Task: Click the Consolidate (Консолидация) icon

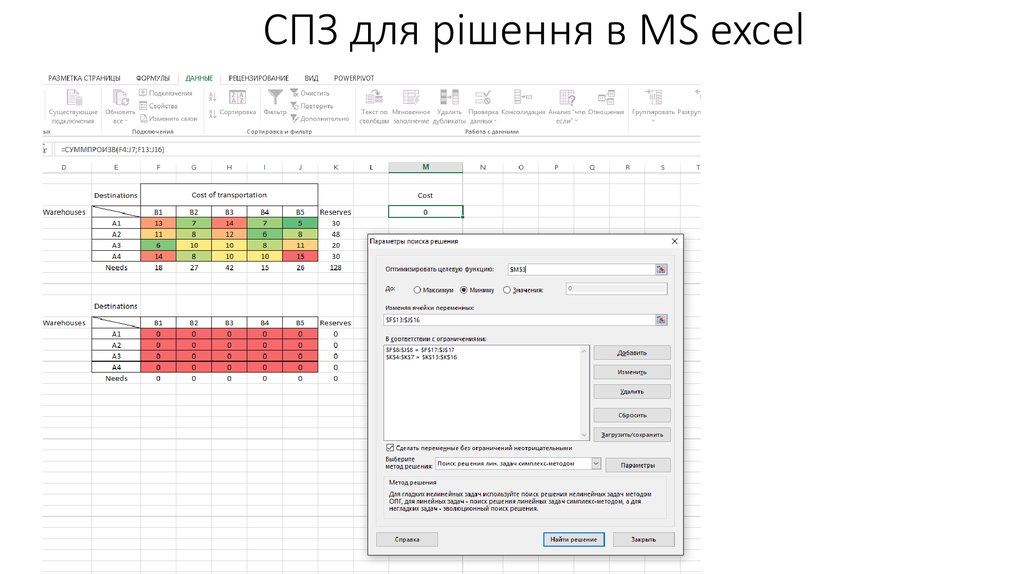Action: tap(522, 98)
